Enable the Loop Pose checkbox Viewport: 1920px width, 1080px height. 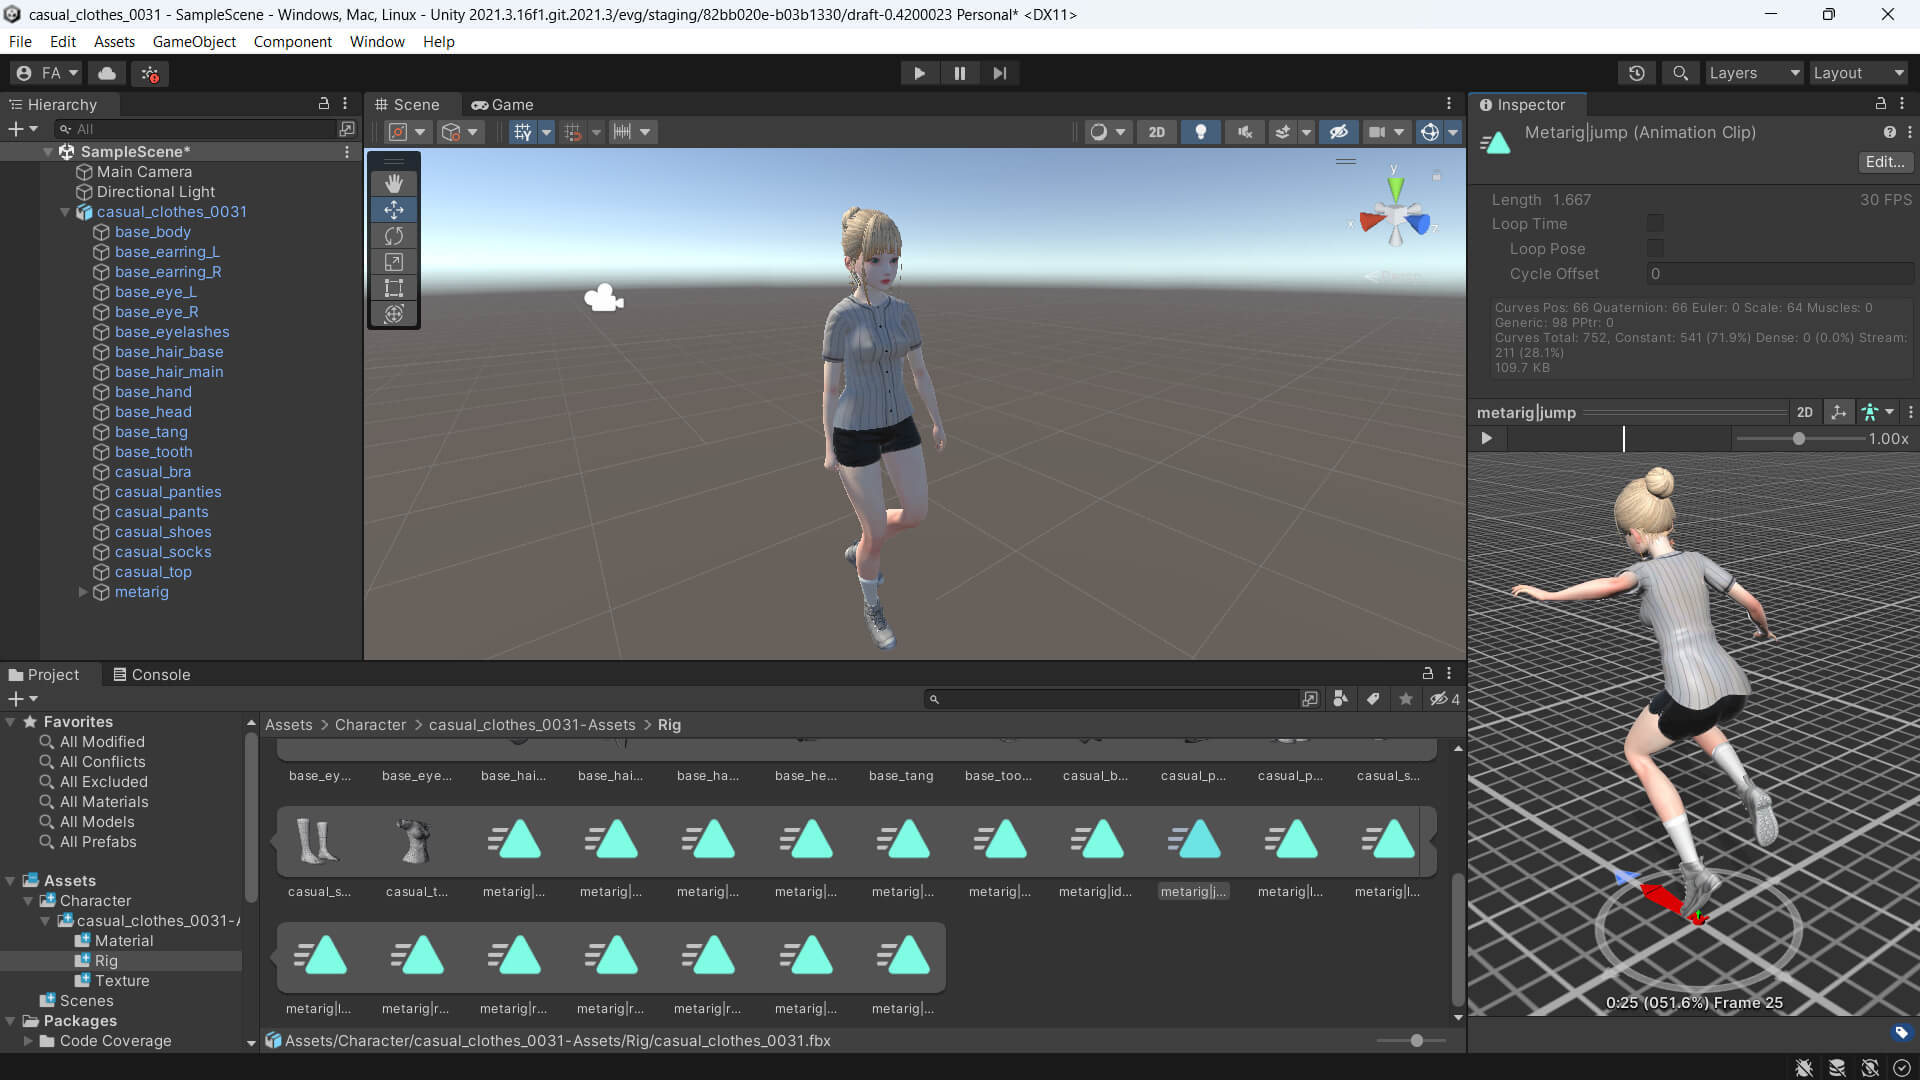[1655, 248]
